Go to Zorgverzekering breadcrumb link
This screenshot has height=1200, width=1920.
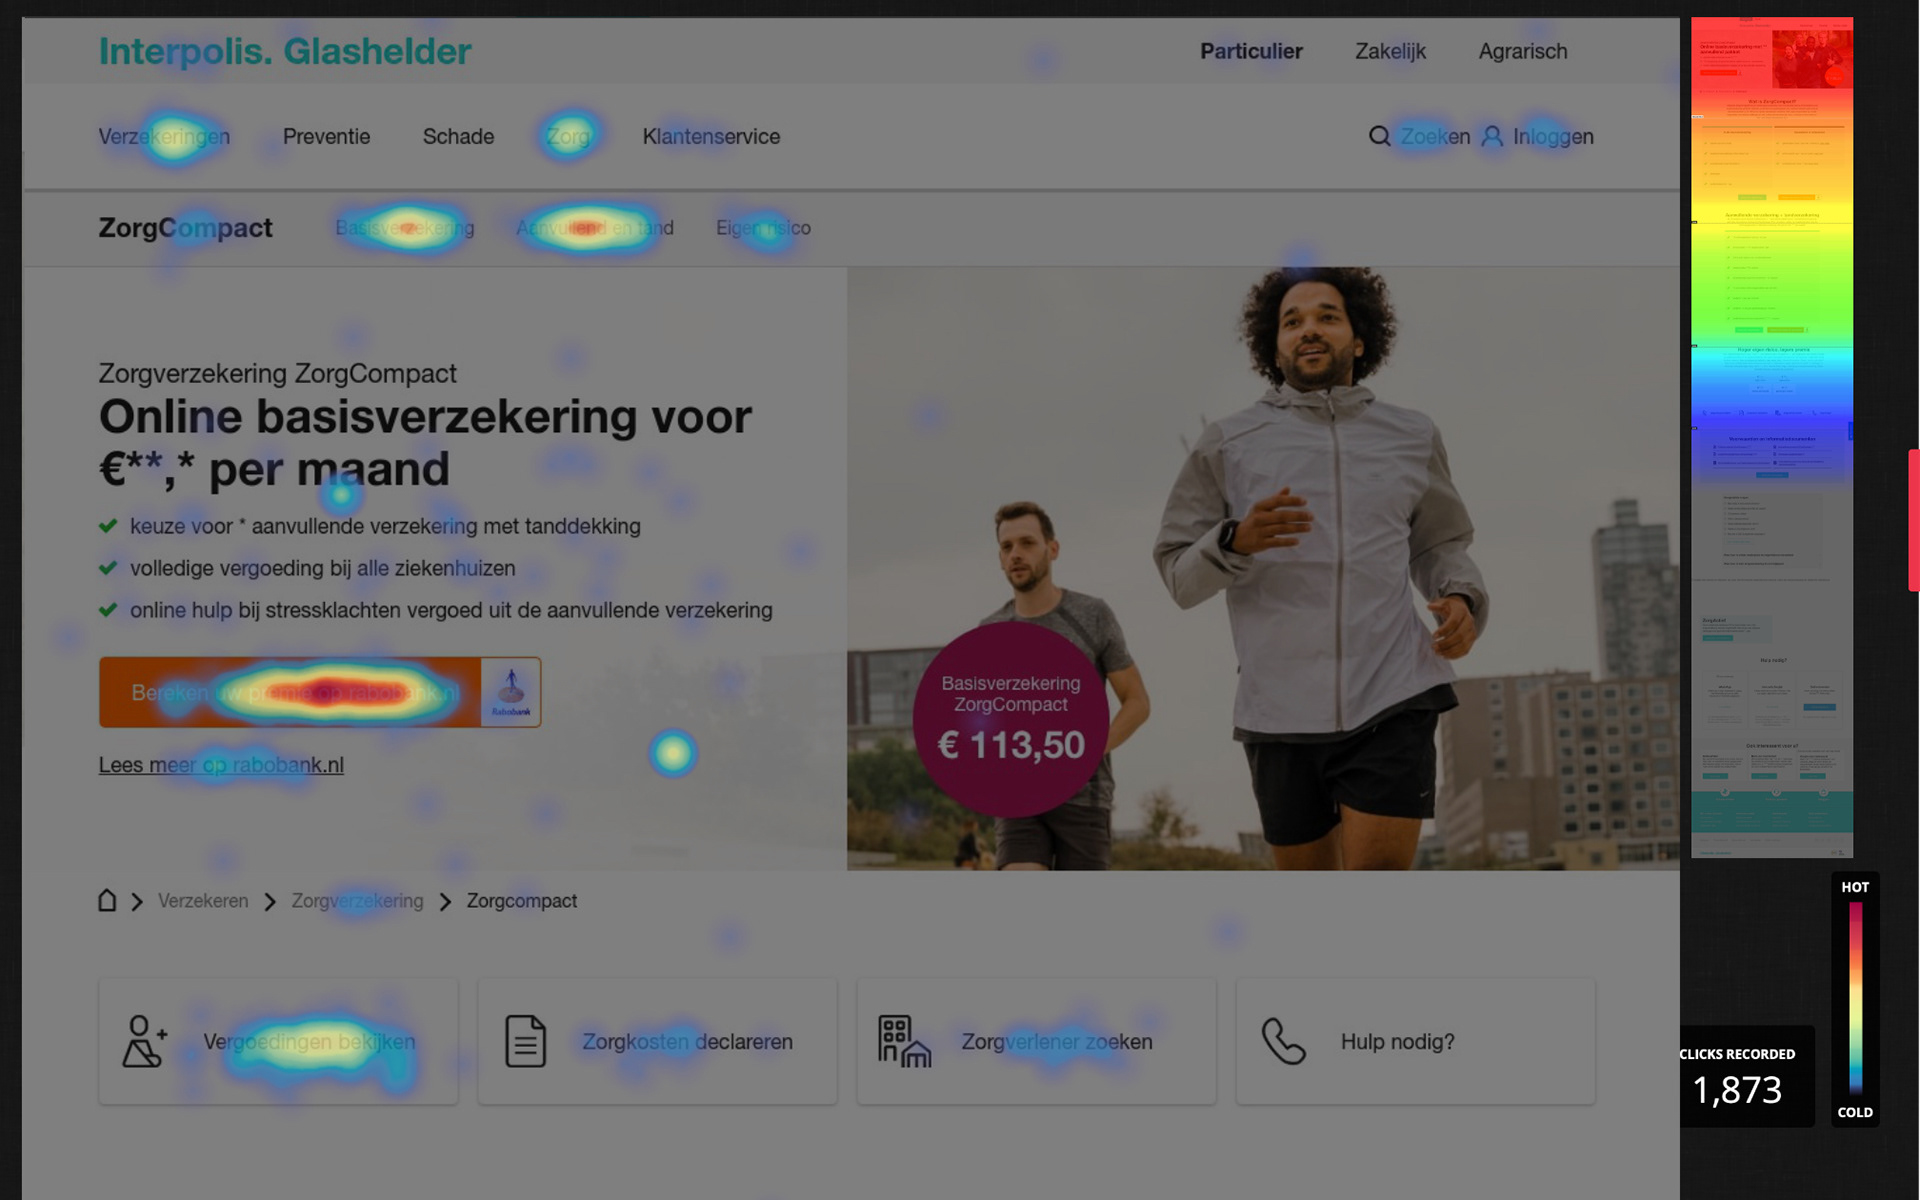(357, 901)
